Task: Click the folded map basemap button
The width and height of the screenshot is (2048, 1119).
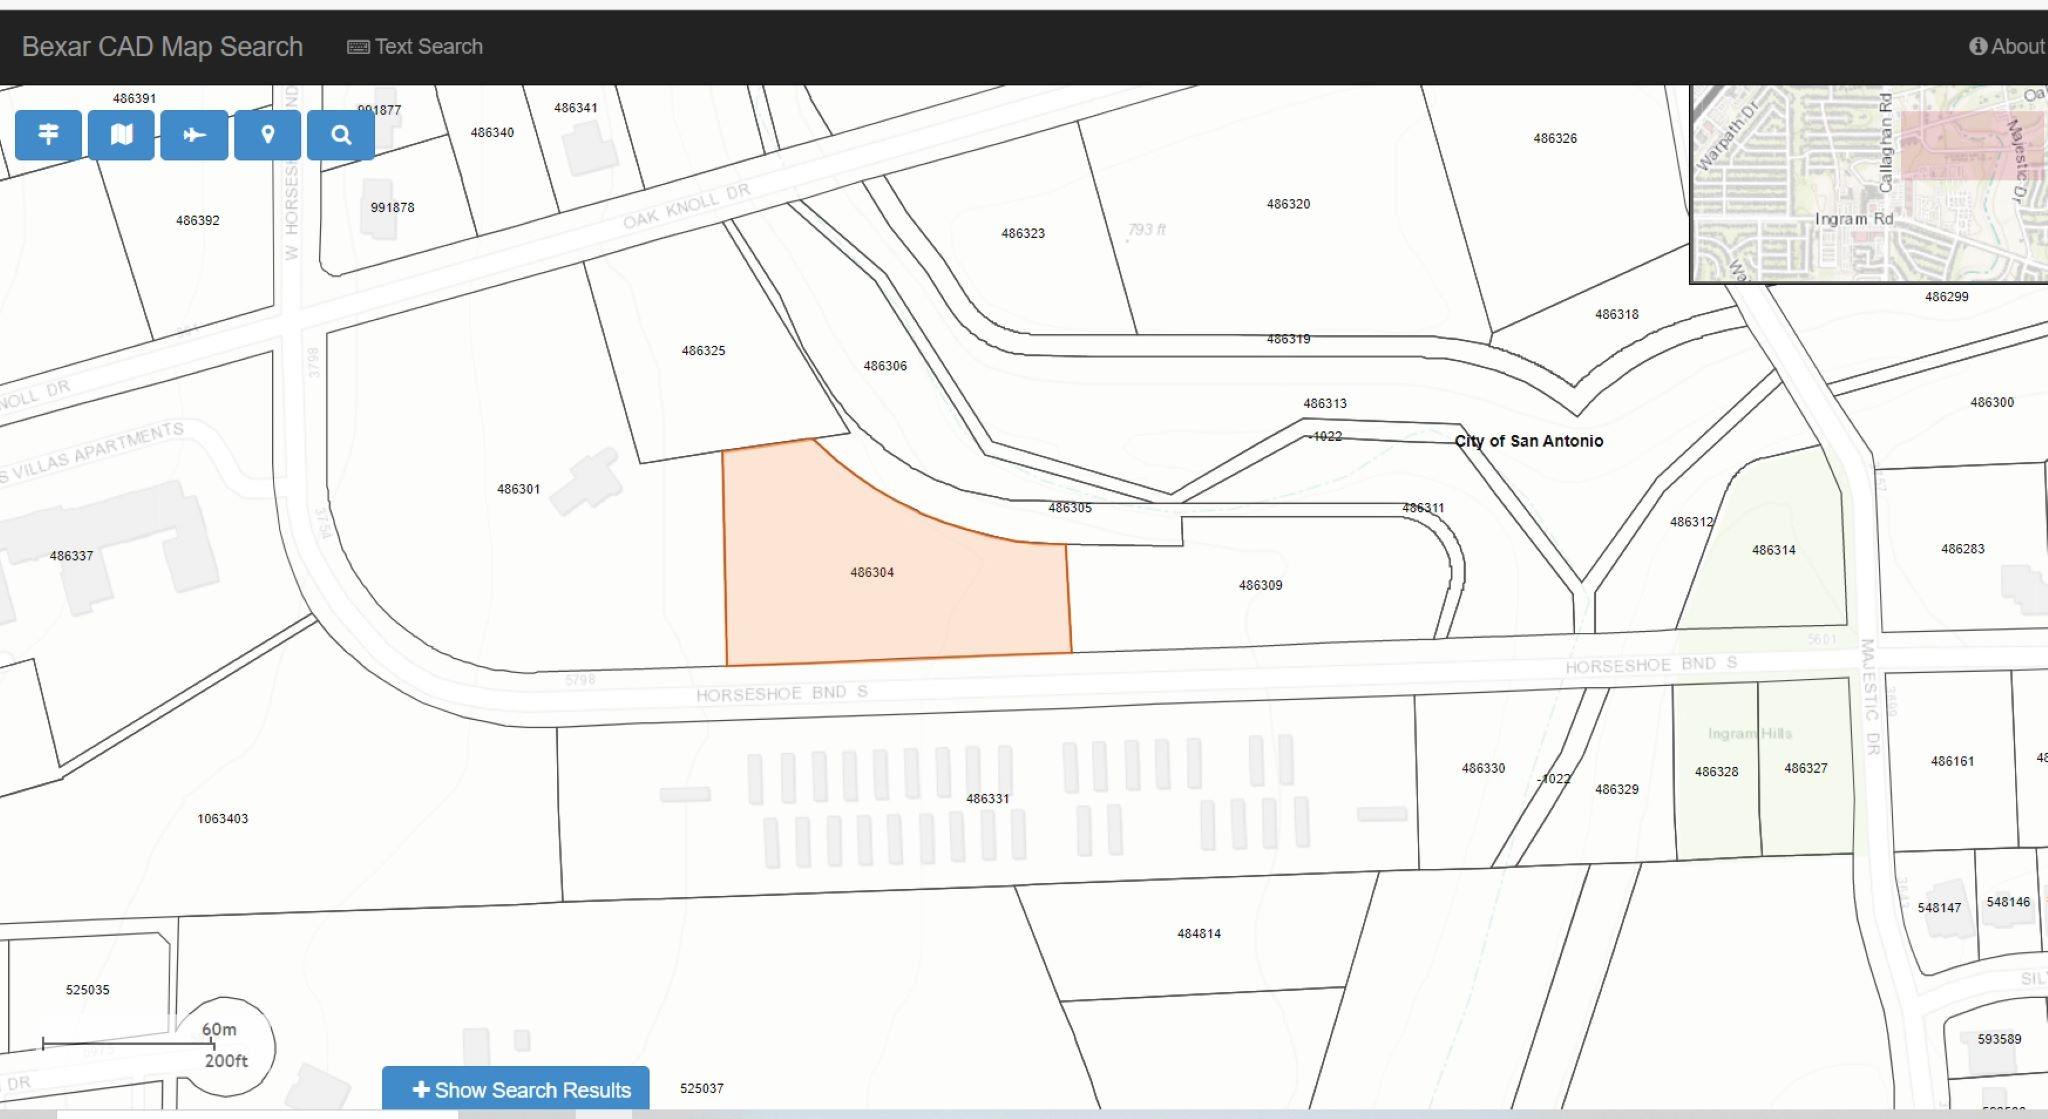Action: [x=121, y=135]
